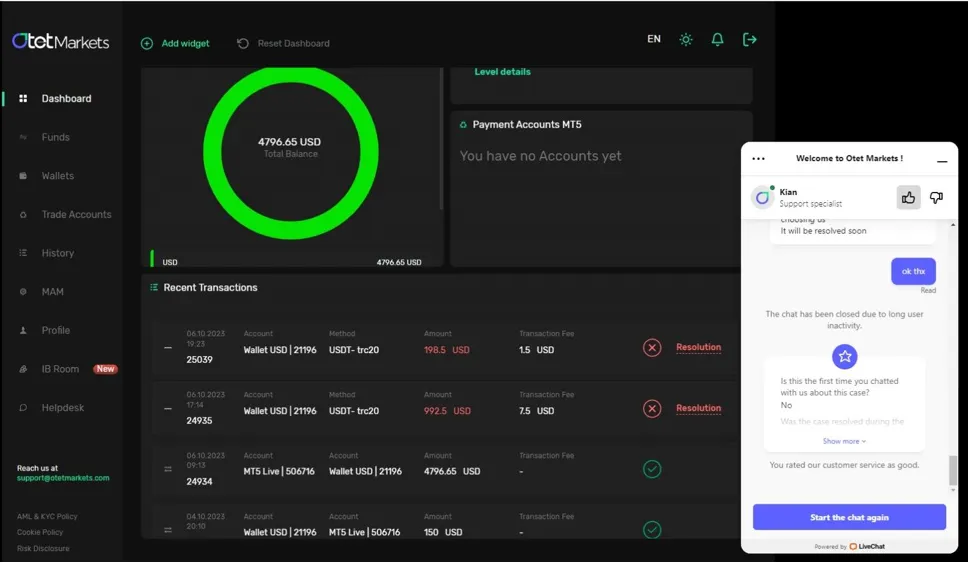The width and height of the screenshot is (969, 563).
Task: Minimize the Otet Markets chat window
Action: pos(942,161)
